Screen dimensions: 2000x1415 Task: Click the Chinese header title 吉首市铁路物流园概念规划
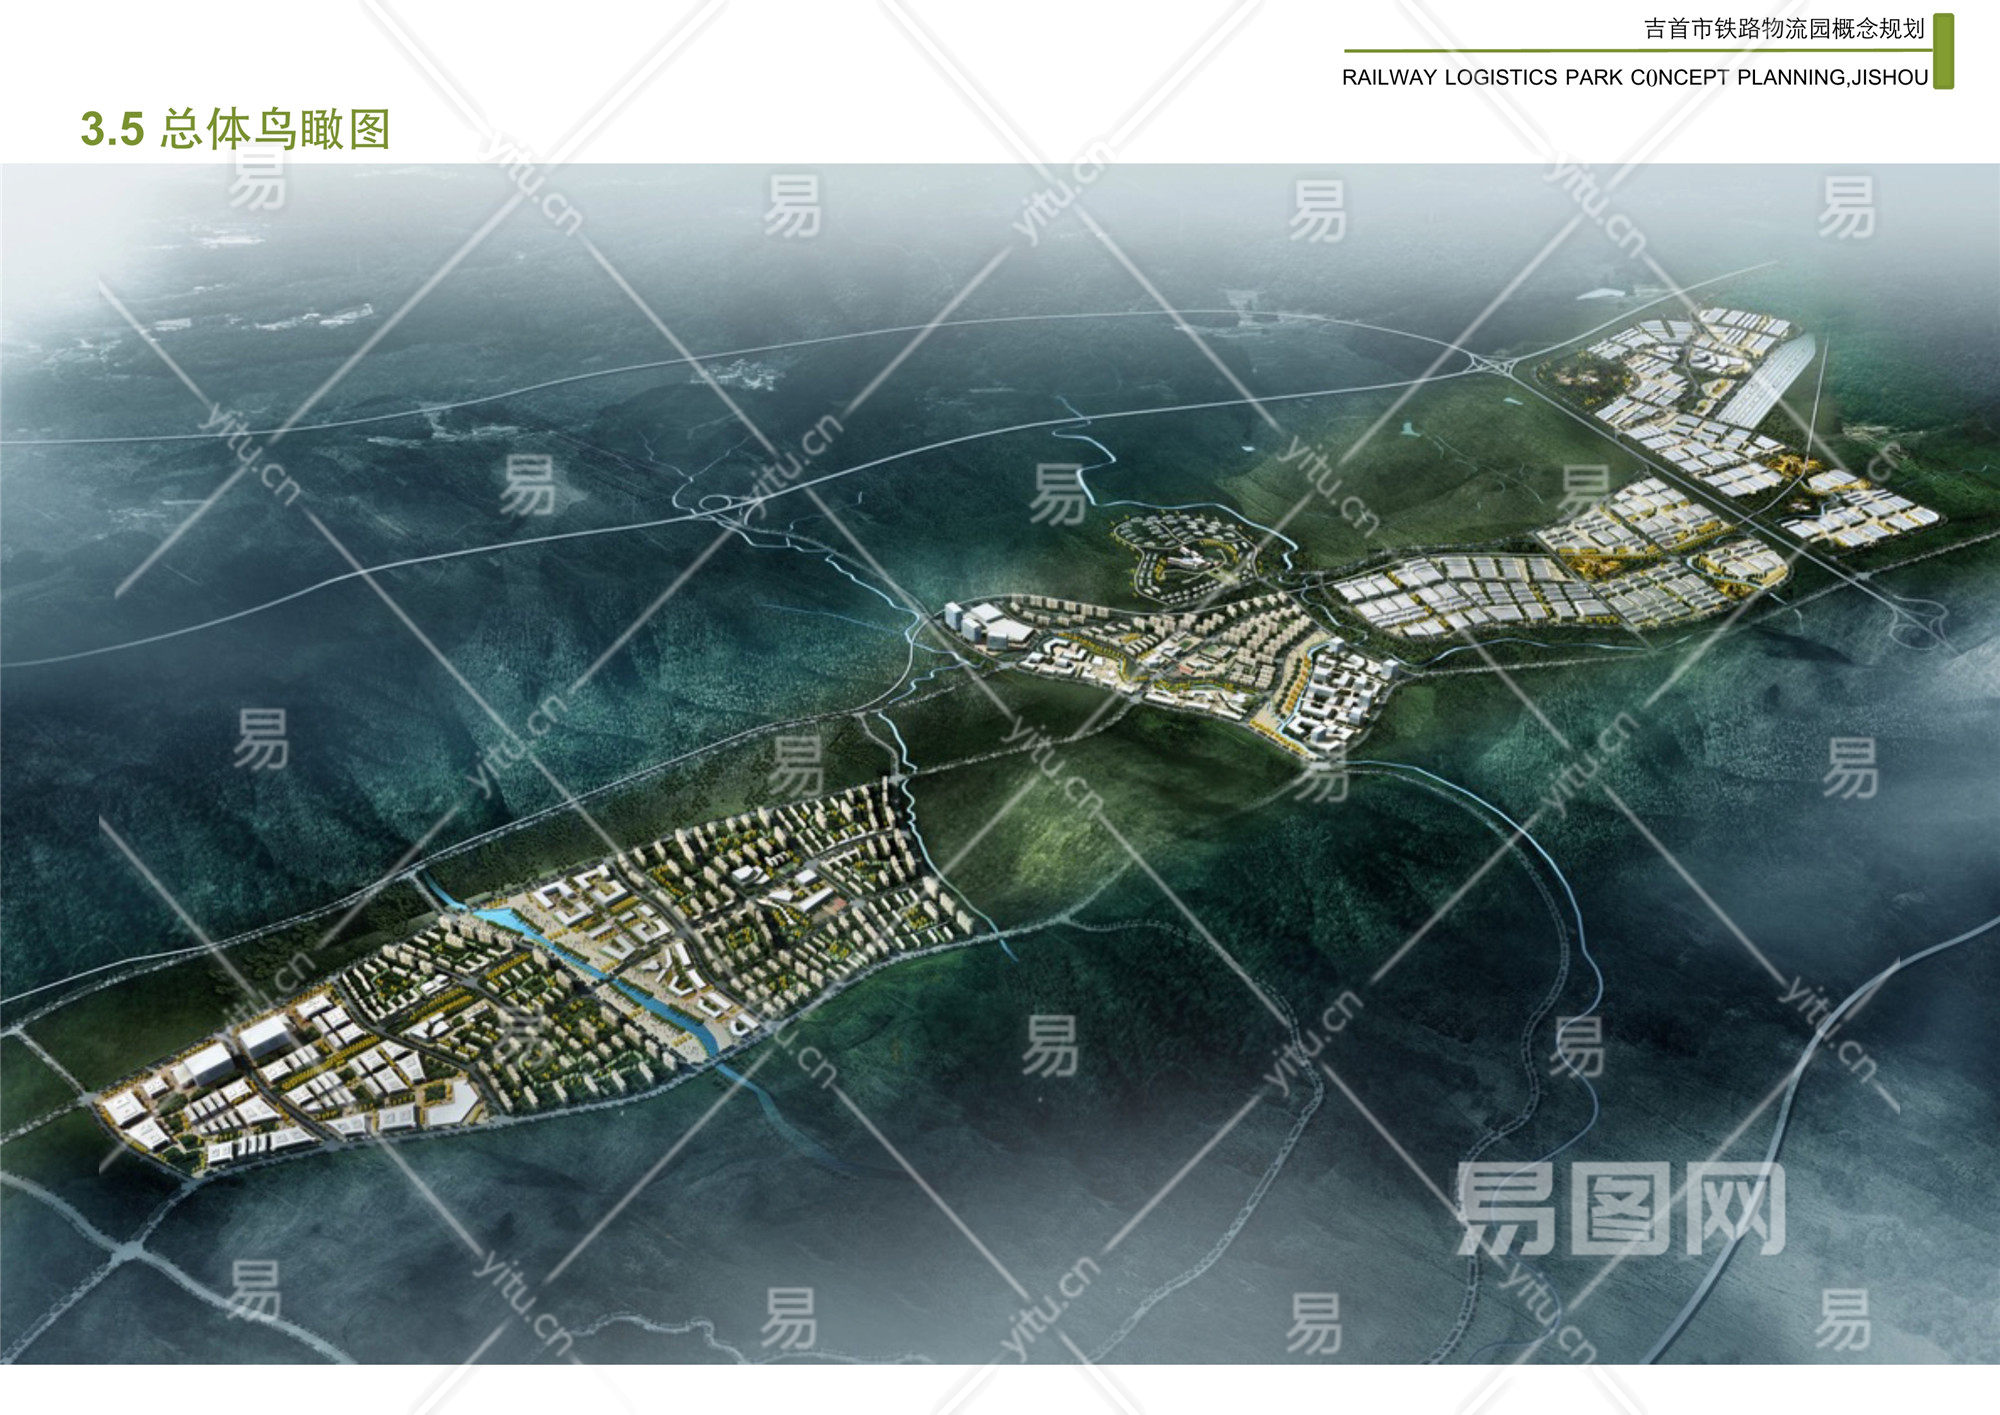coord(1784,29)
